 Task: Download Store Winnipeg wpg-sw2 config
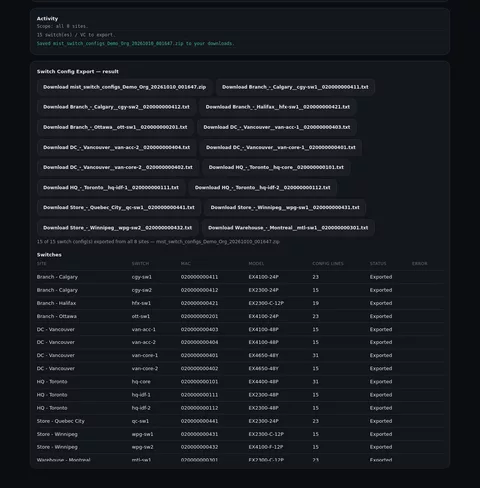[117, 228]
